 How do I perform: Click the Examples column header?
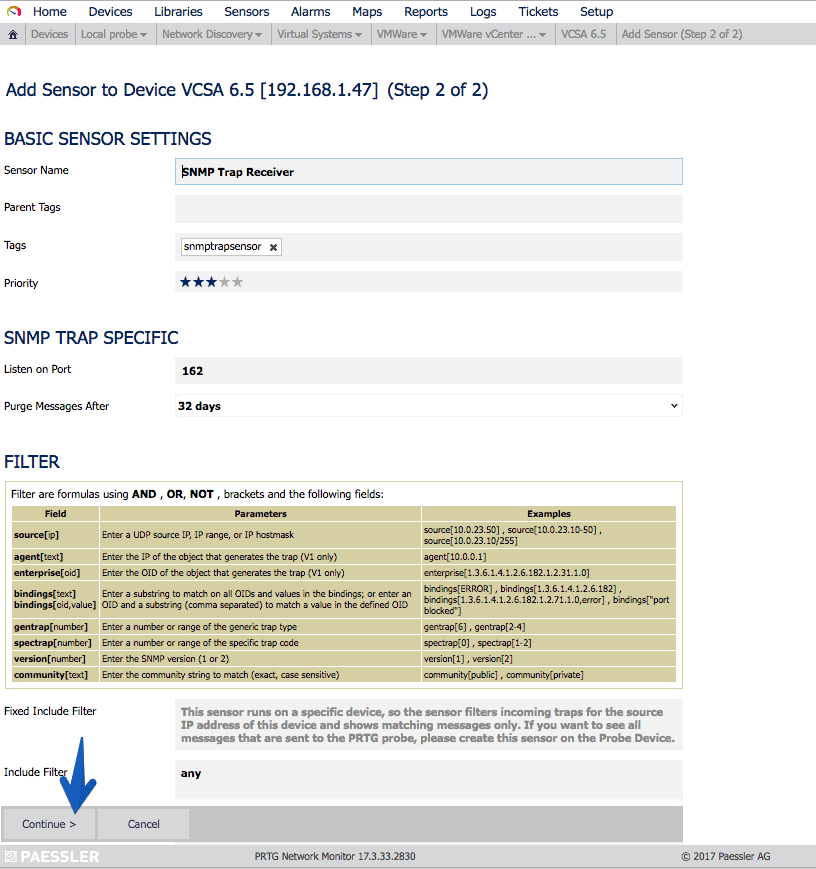click(549, 514)
